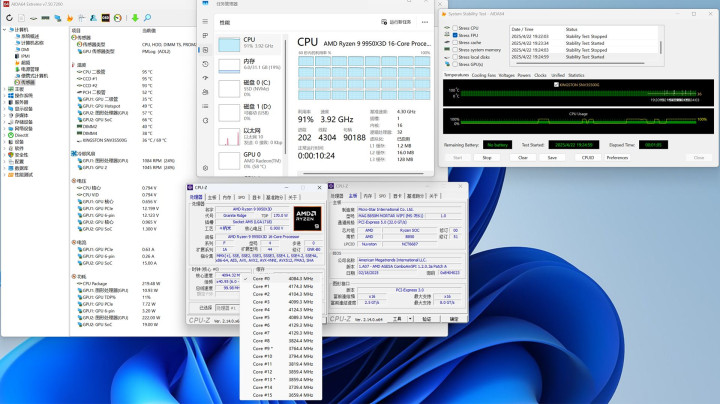Viewport: 720px width, 404px height.
Task: Click the green download arrow in AIDA64 toolbar
Action: [135, 17]
